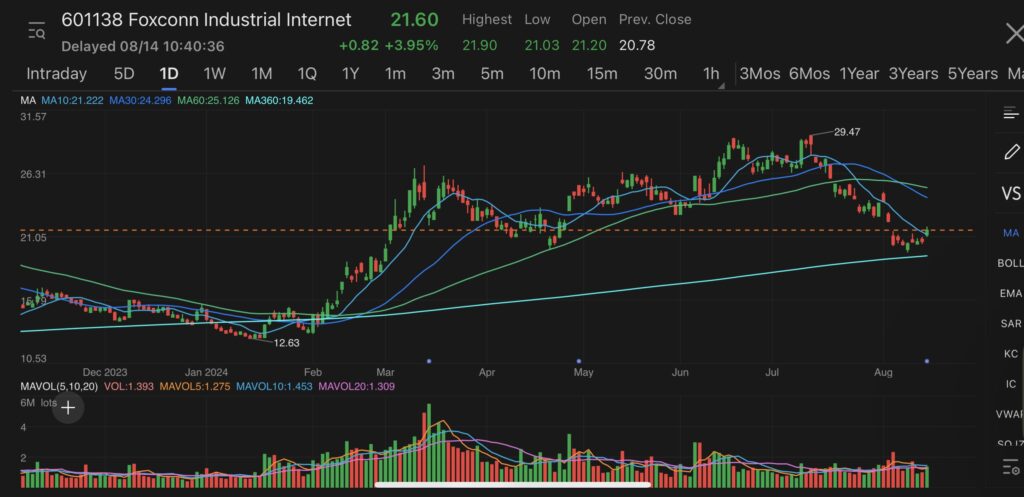The height and width of the screenshot is (497, 1024).
Task: Select the 1W period tab
Action: coord(215,74)
